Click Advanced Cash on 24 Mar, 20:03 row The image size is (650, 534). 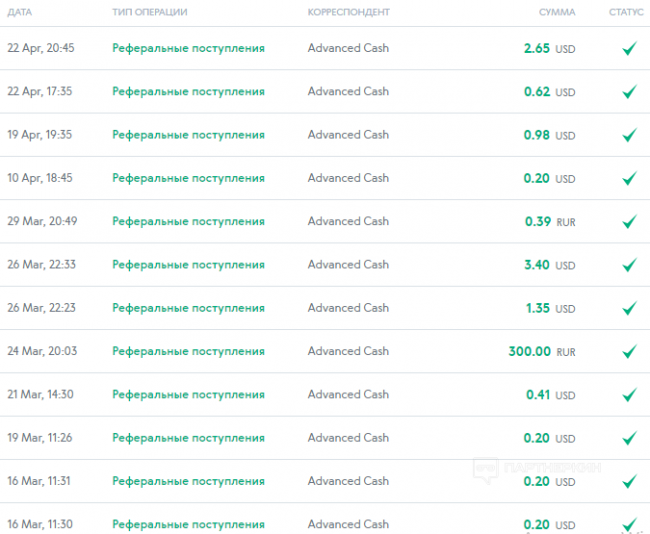348,351
